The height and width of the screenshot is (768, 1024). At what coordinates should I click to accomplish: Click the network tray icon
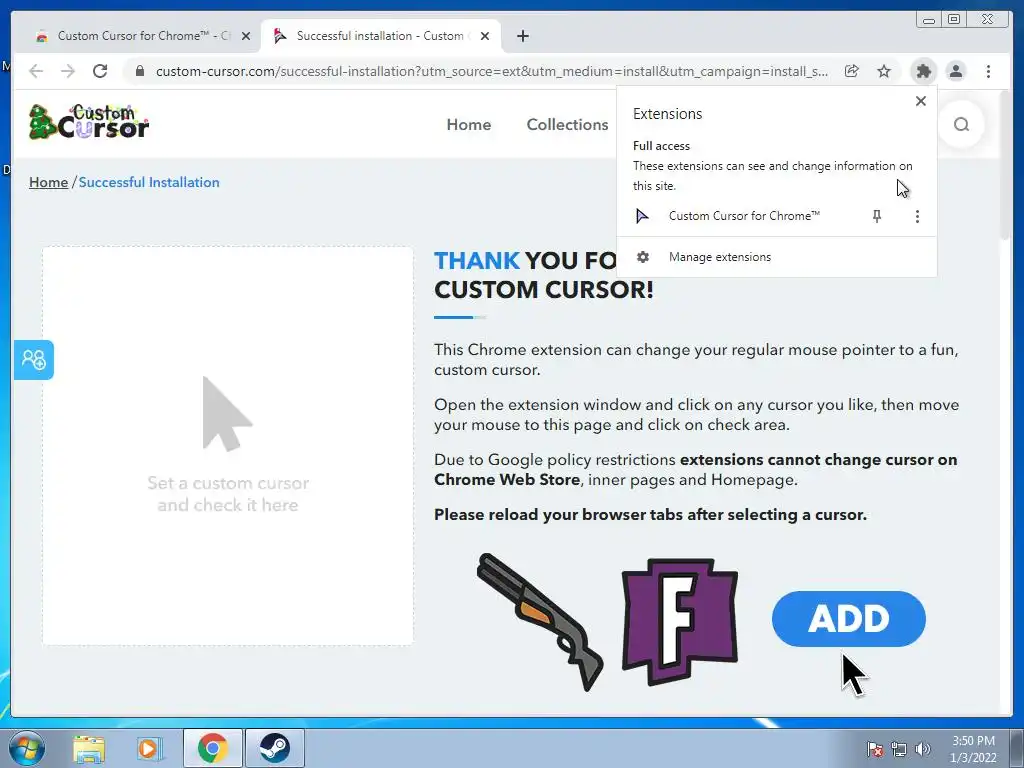click(x=899, y=749)
